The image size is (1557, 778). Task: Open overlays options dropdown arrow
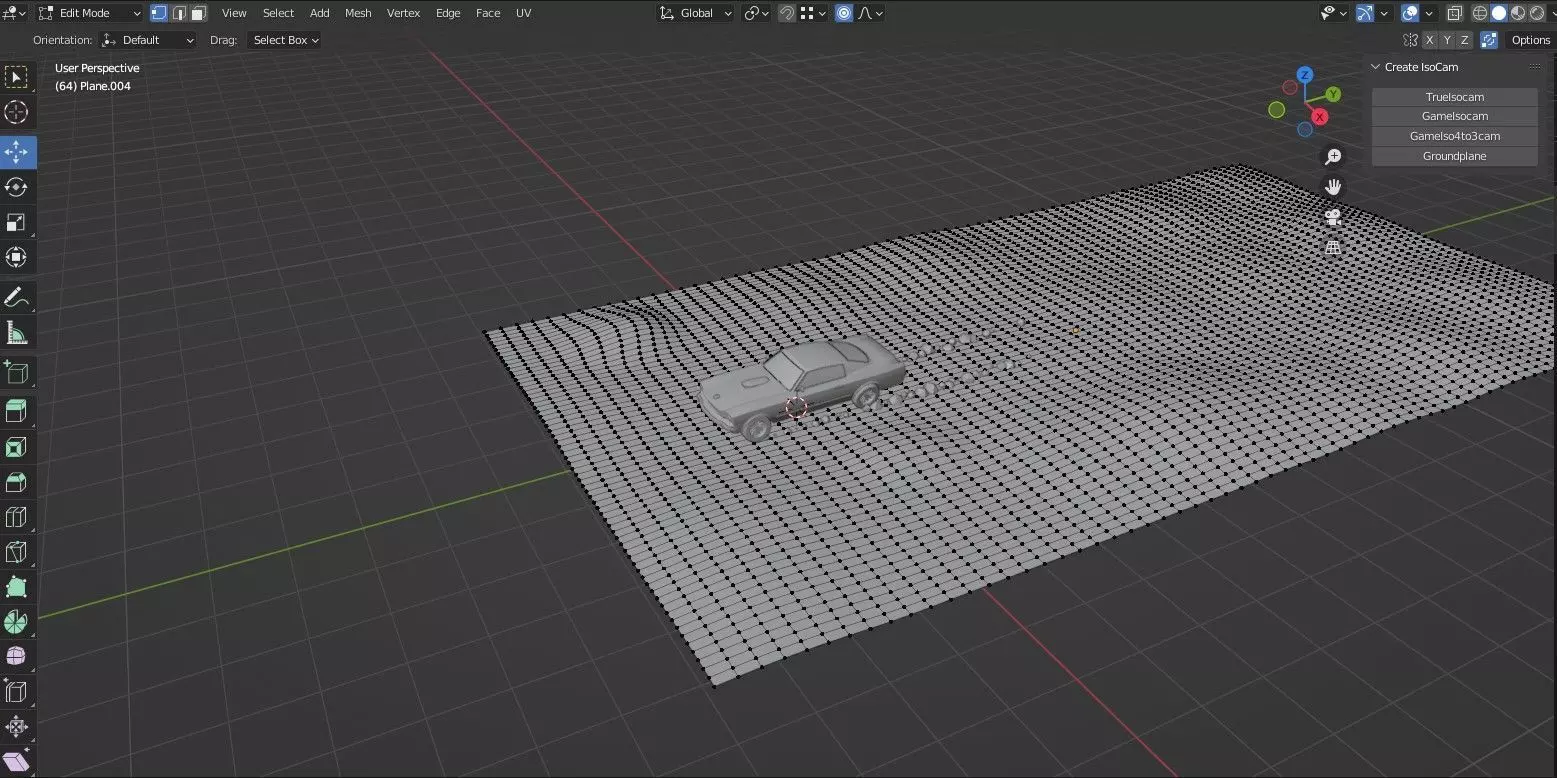point(1430,13)
